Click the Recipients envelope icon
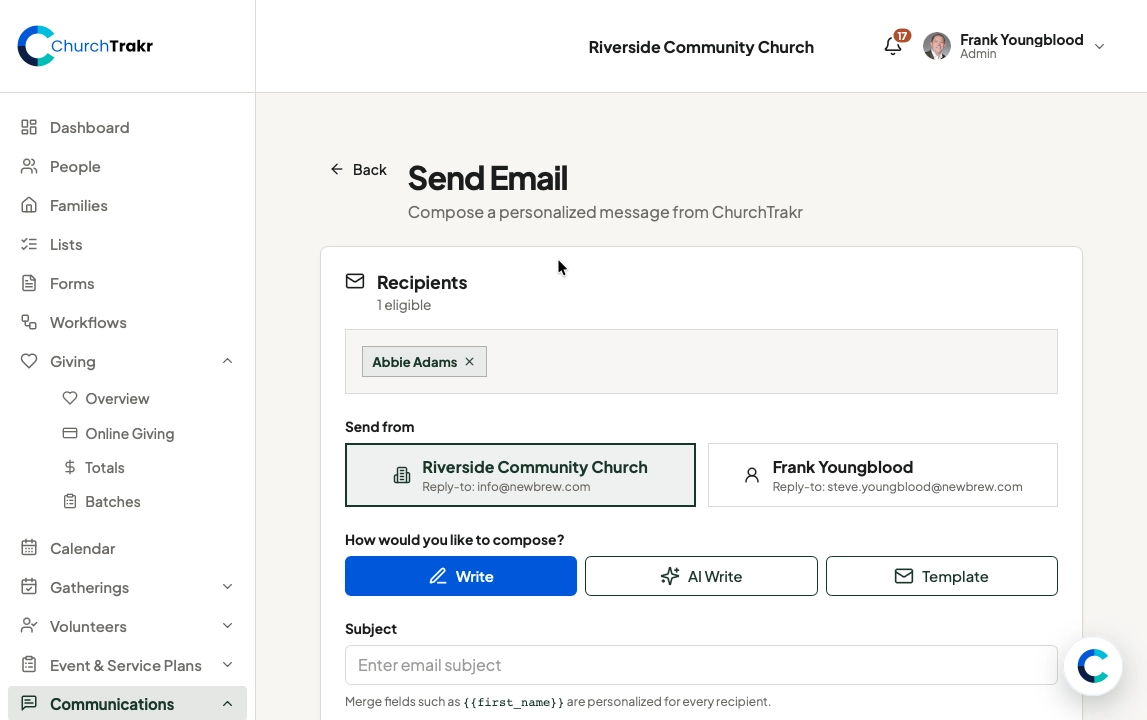 [x=355, y=281]
